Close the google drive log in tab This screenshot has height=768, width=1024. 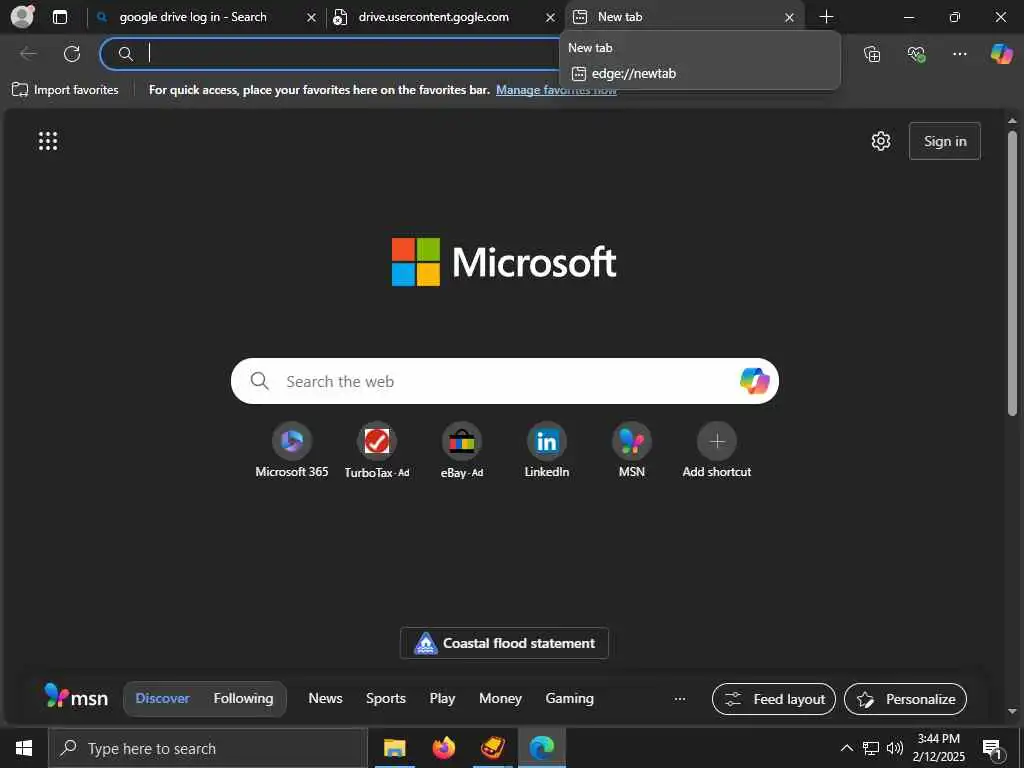[x=312, y=18]
